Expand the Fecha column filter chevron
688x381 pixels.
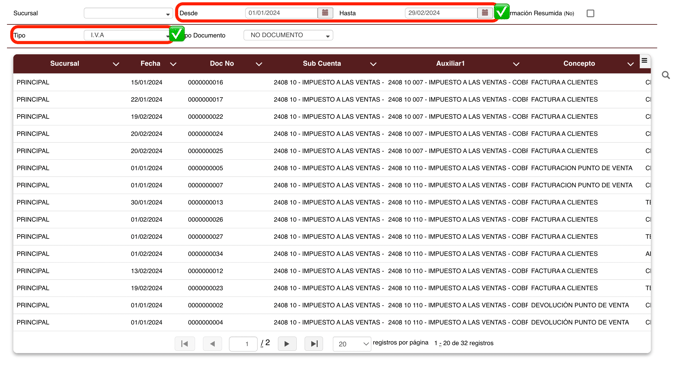173,64
